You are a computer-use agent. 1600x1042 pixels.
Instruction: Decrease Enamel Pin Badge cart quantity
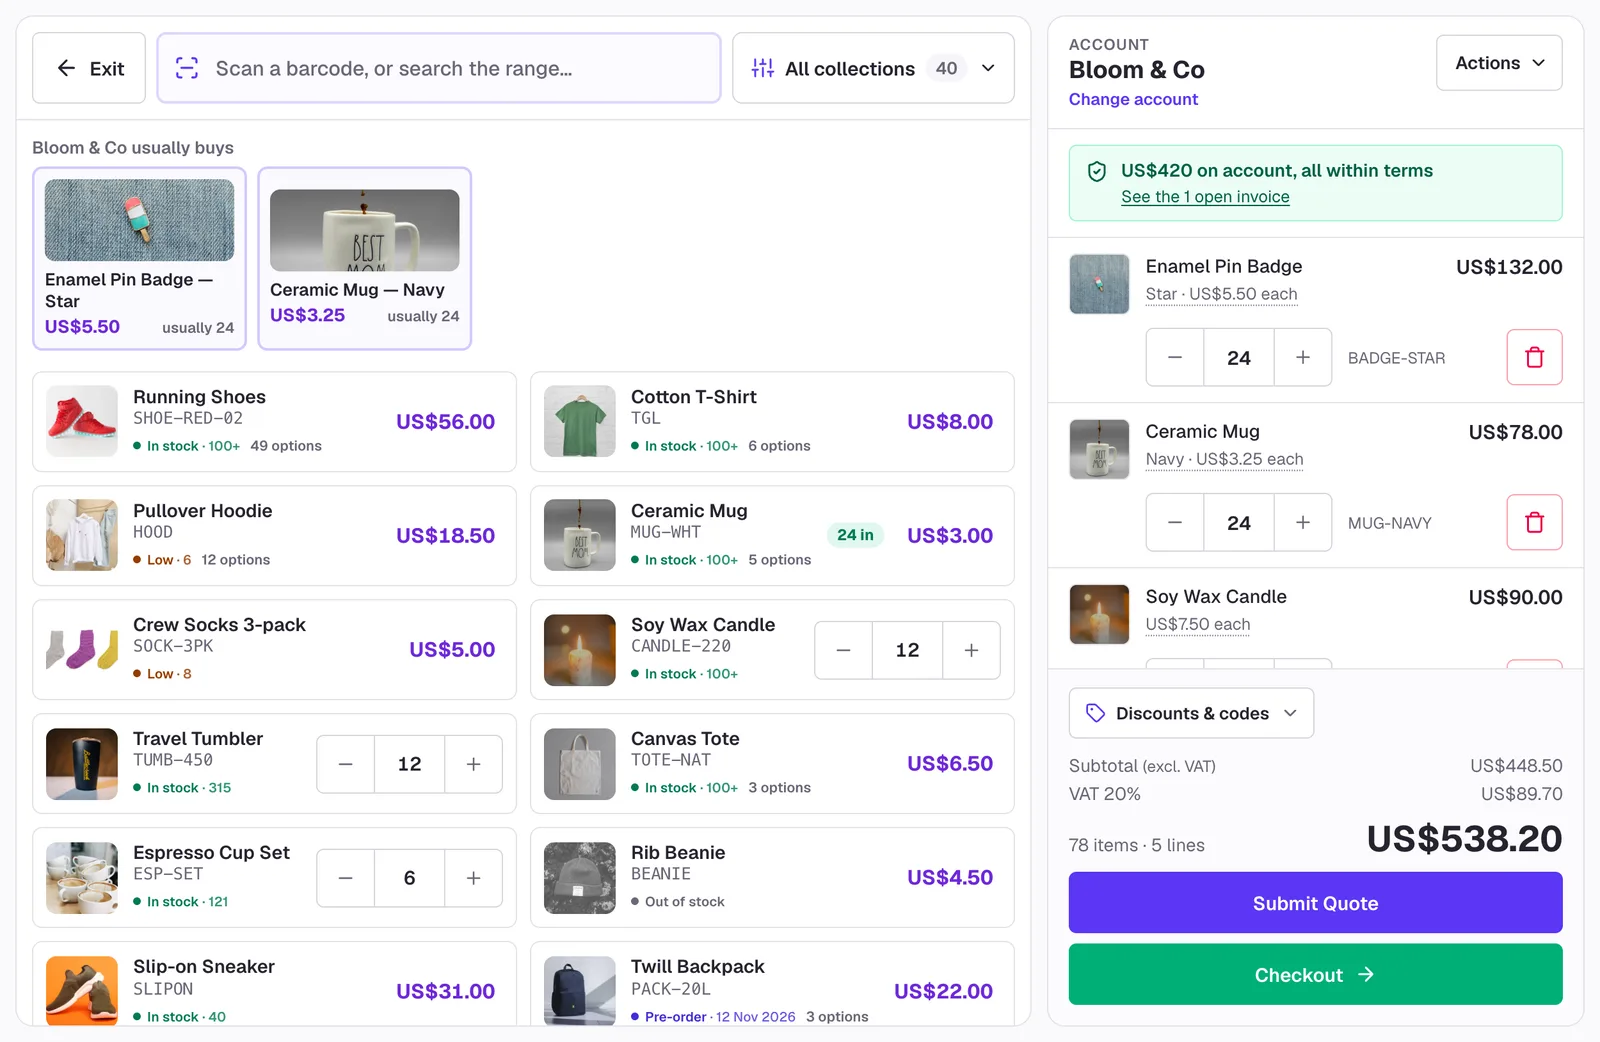click(x=1175, y=357)
